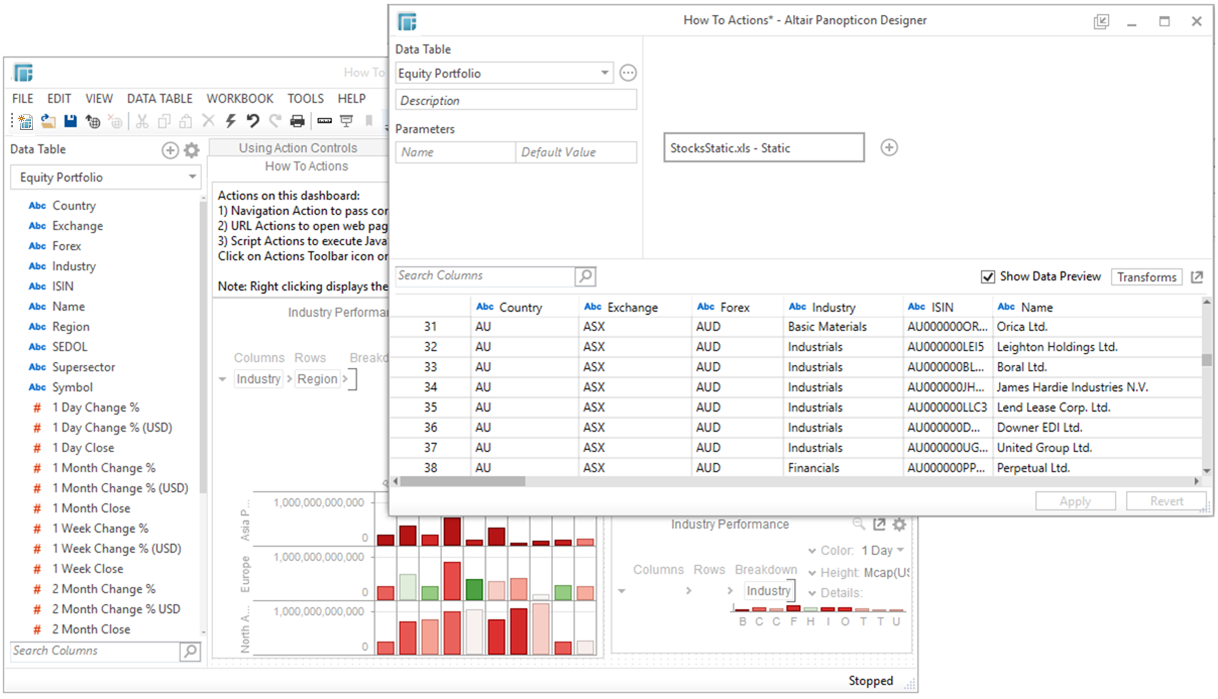Select the Cut scissors icon
The height and width of the screenshot is (699, 1218).
(143, 121)
